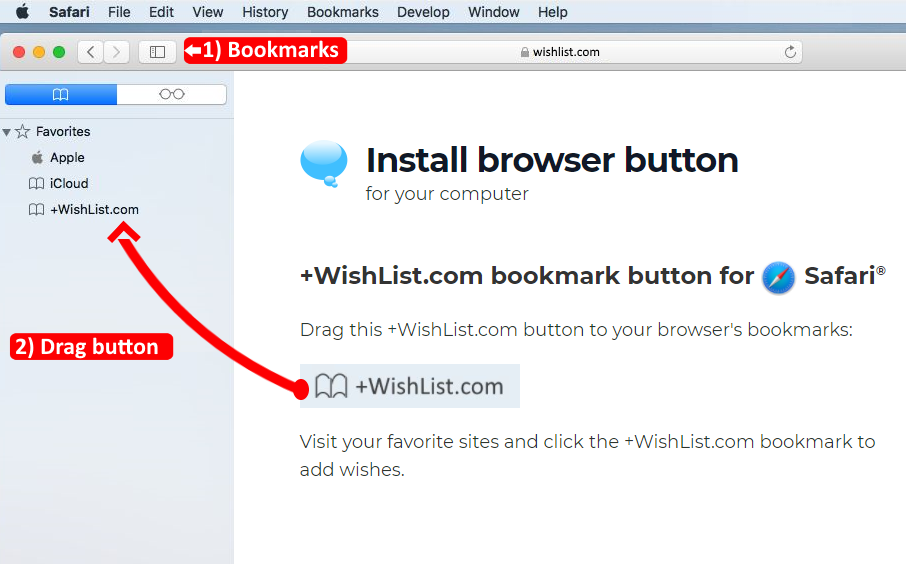
Task: Open the History menu
Action: 265,12
